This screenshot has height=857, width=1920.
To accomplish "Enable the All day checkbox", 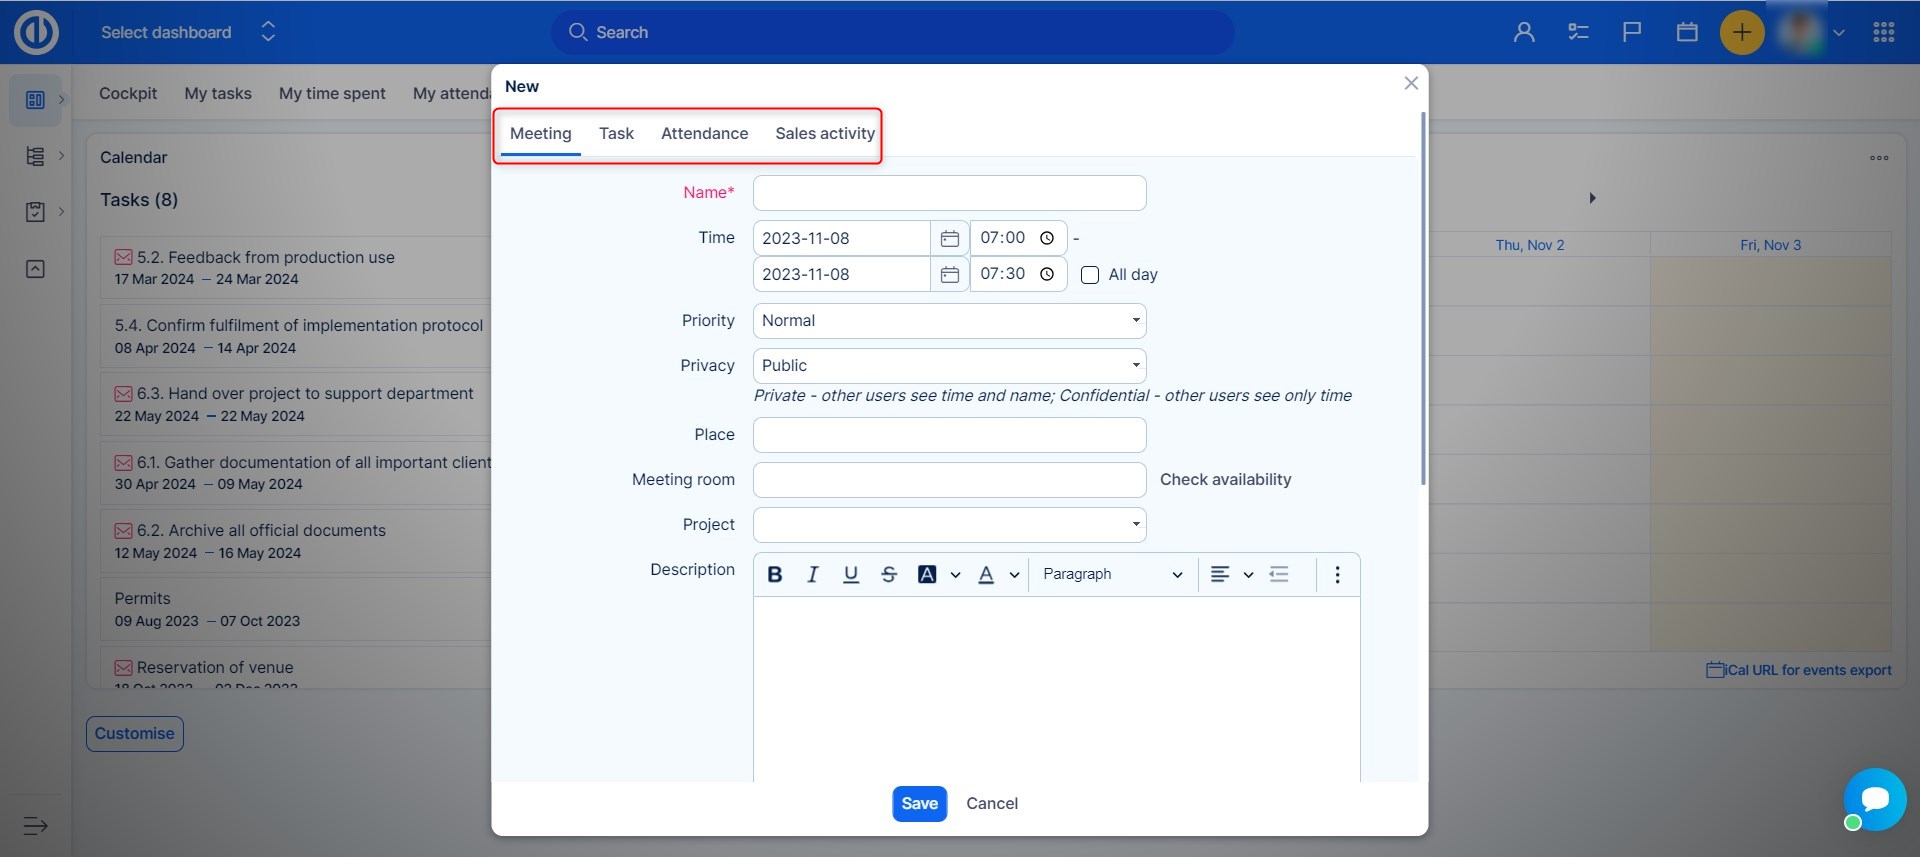I will [1090, 275].
